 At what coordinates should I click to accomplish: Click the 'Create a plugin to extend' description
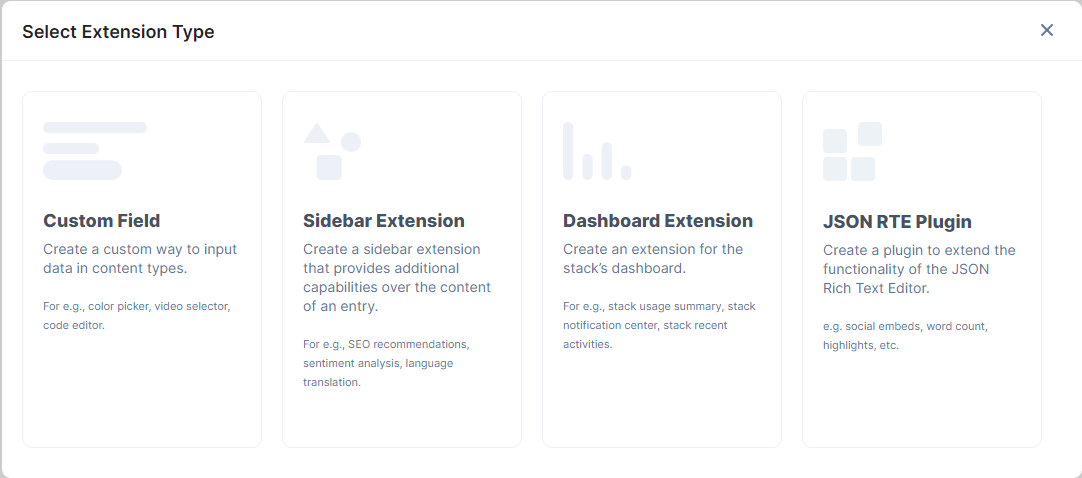point(918,269)
